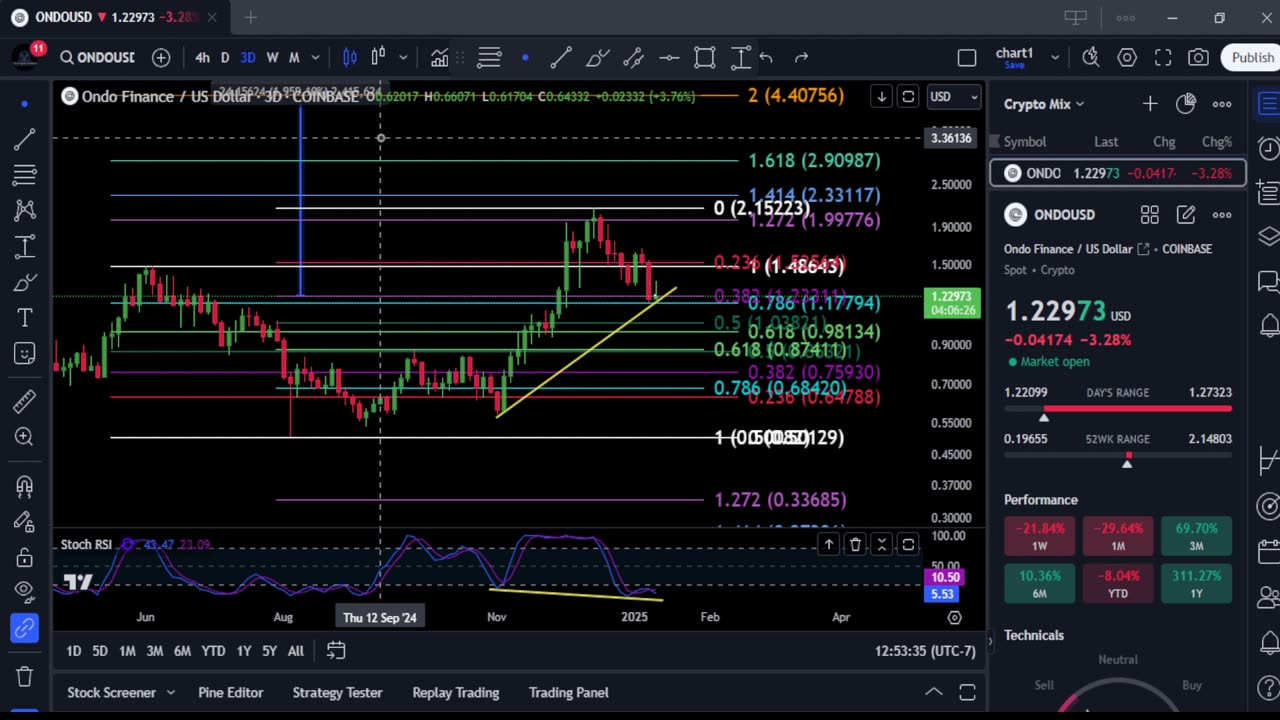This screenshot has height=720, width=1280.
Task: Open the Fibonacci/gann tools in left sidebar
Action: click(x=25, y=174)
